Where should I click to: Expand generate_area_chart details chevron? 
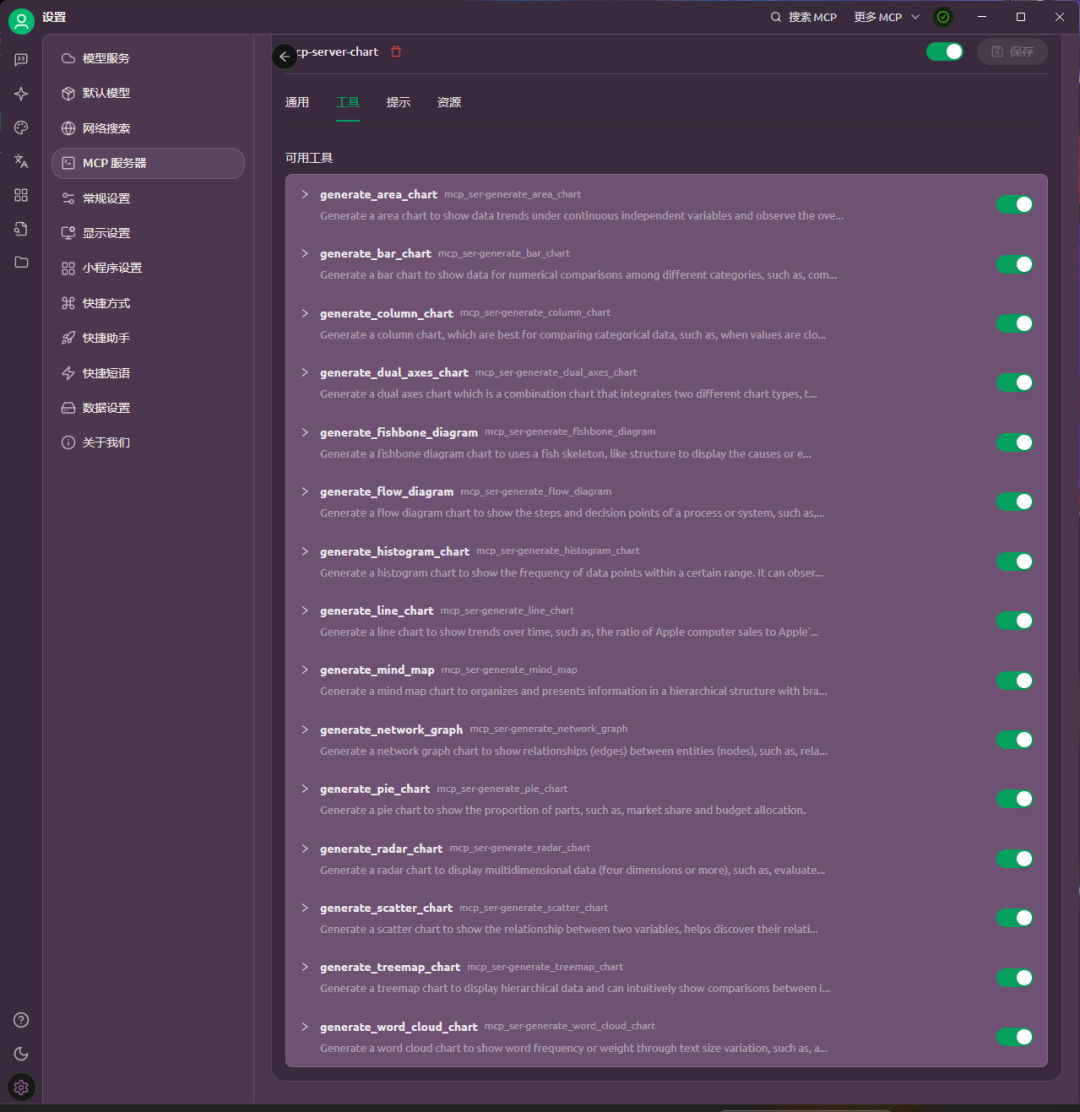point(305,194)
